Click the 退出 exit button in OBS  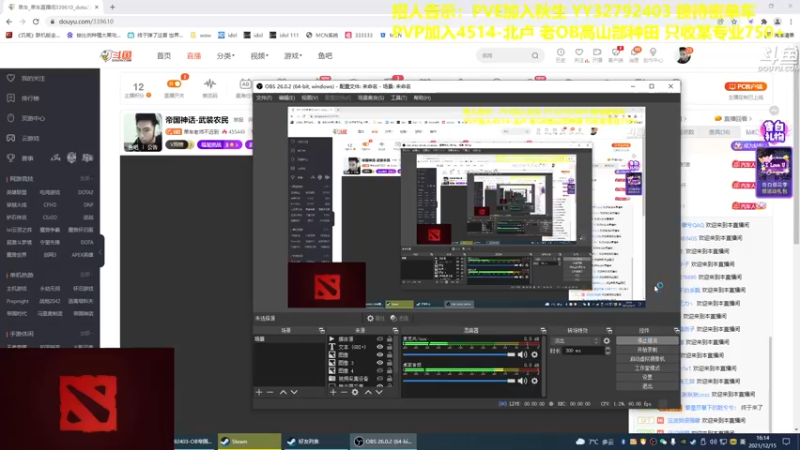(x=647, y=386)
